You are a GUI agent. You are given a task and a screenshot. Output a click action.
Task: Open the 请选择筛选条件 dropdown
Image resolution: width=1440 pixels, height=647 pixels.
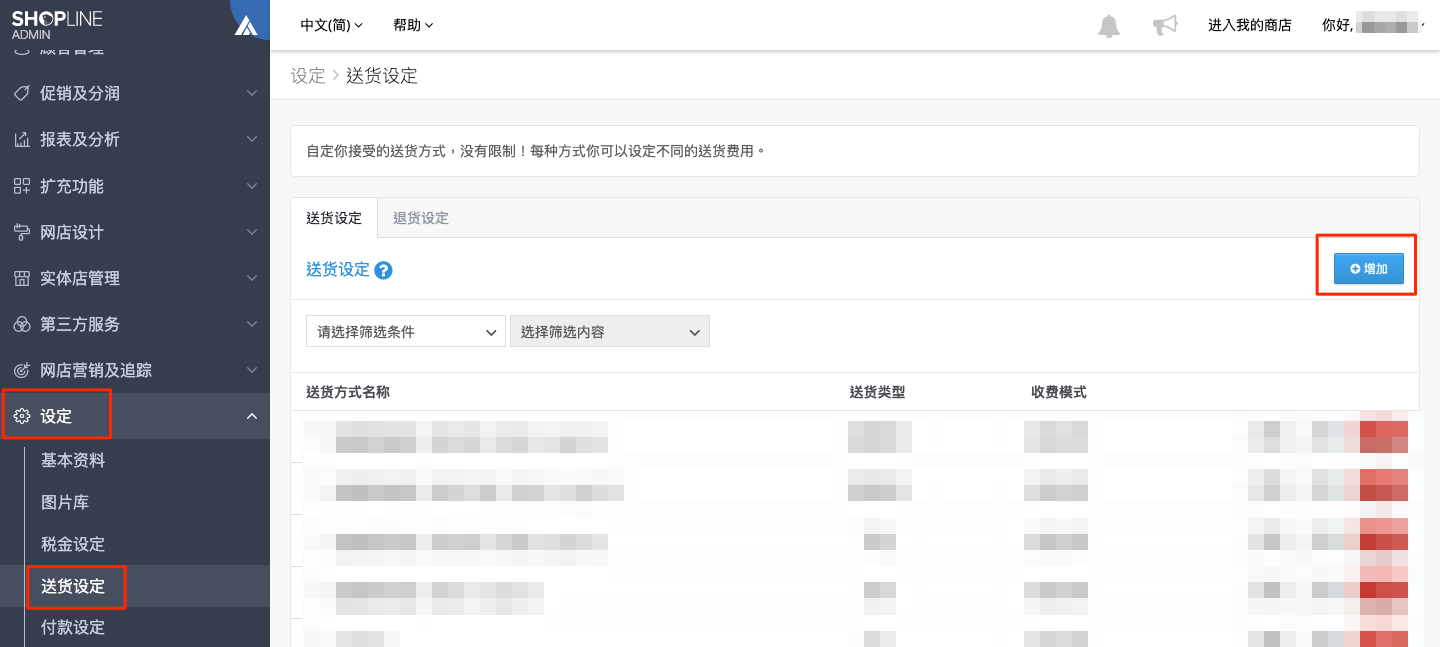406,332
